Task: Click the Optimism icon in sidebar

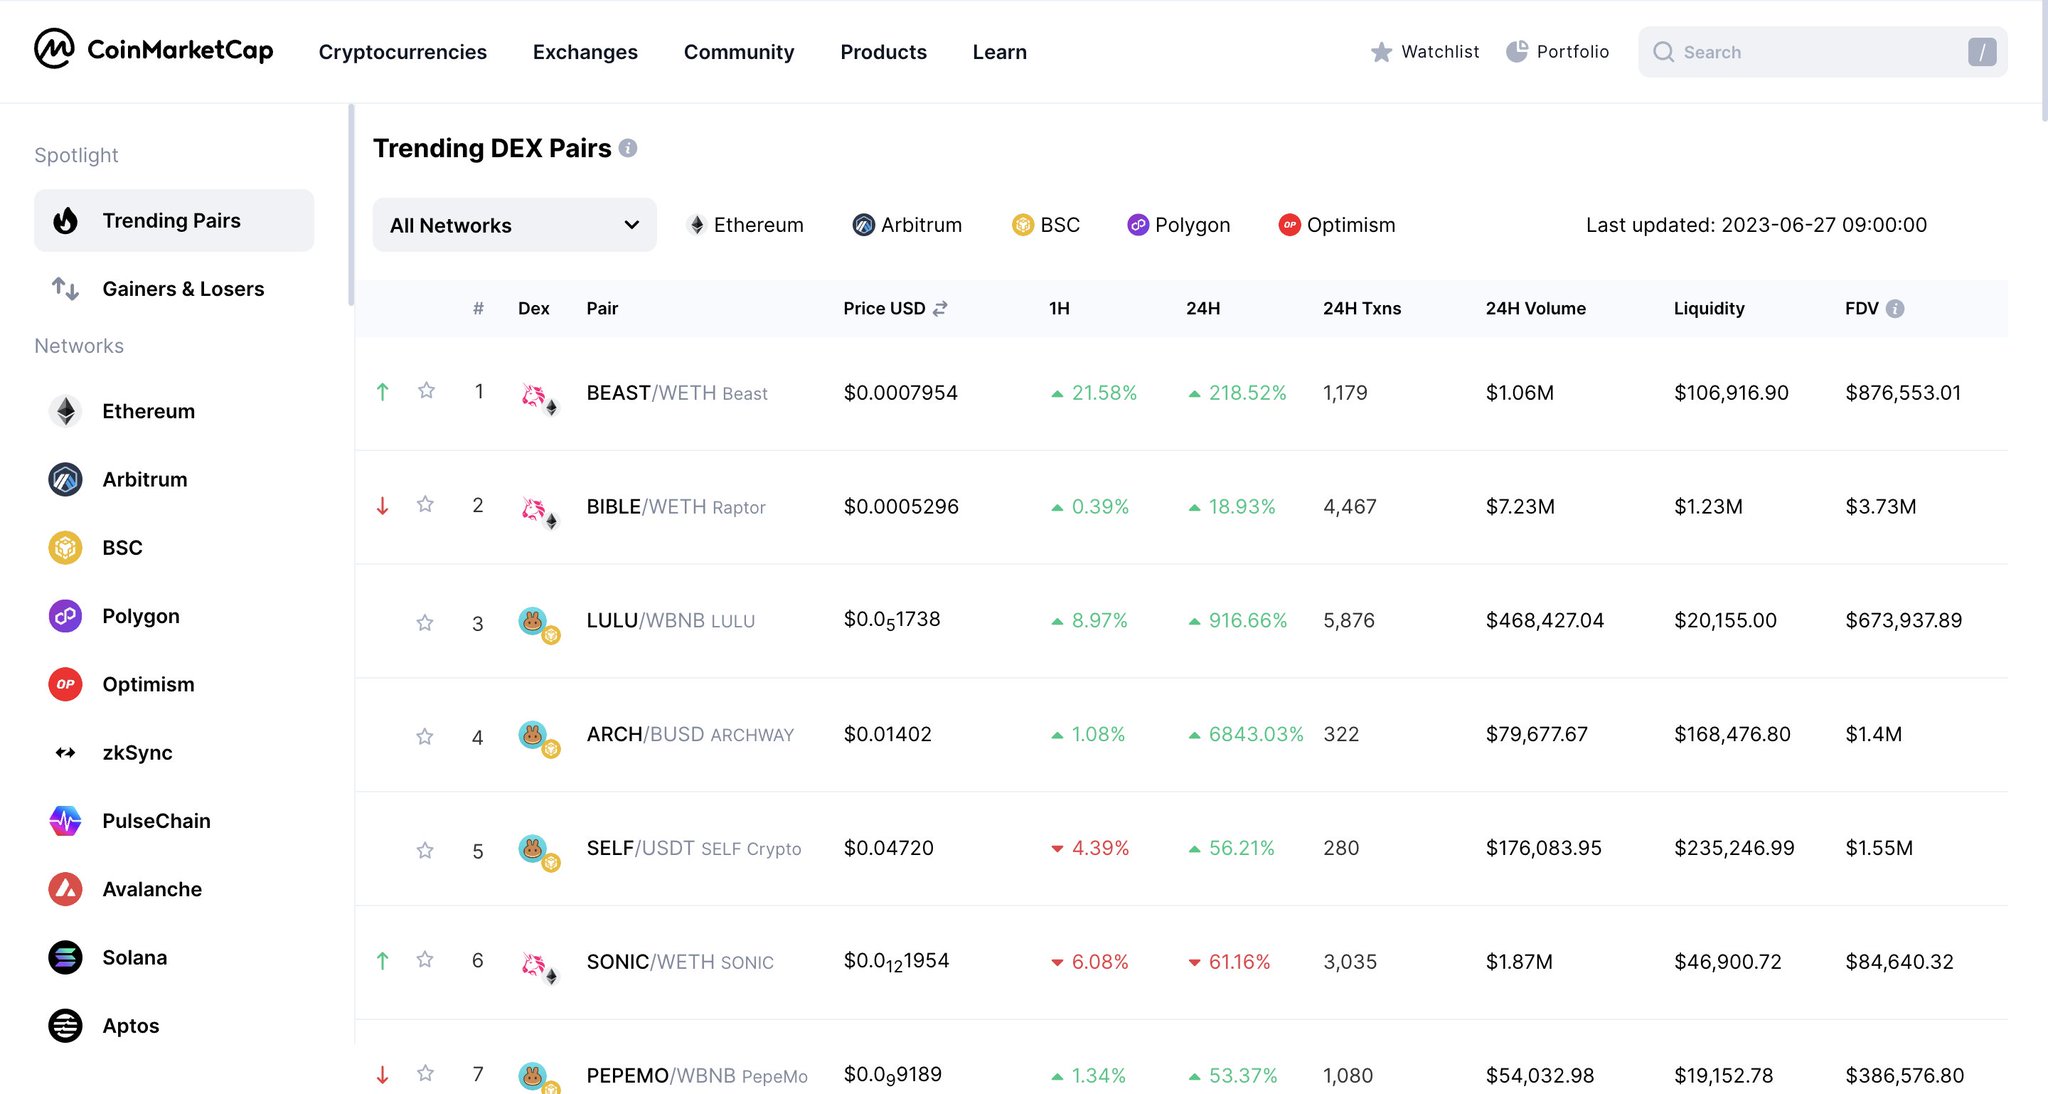Action: (66, 684)
